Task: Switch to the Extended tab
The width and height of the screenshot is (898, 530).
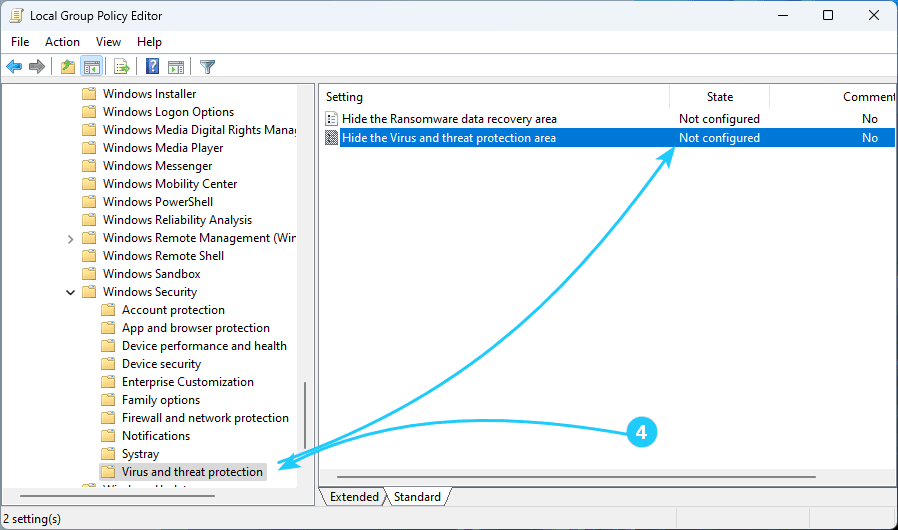Action: tap(354, 497)
